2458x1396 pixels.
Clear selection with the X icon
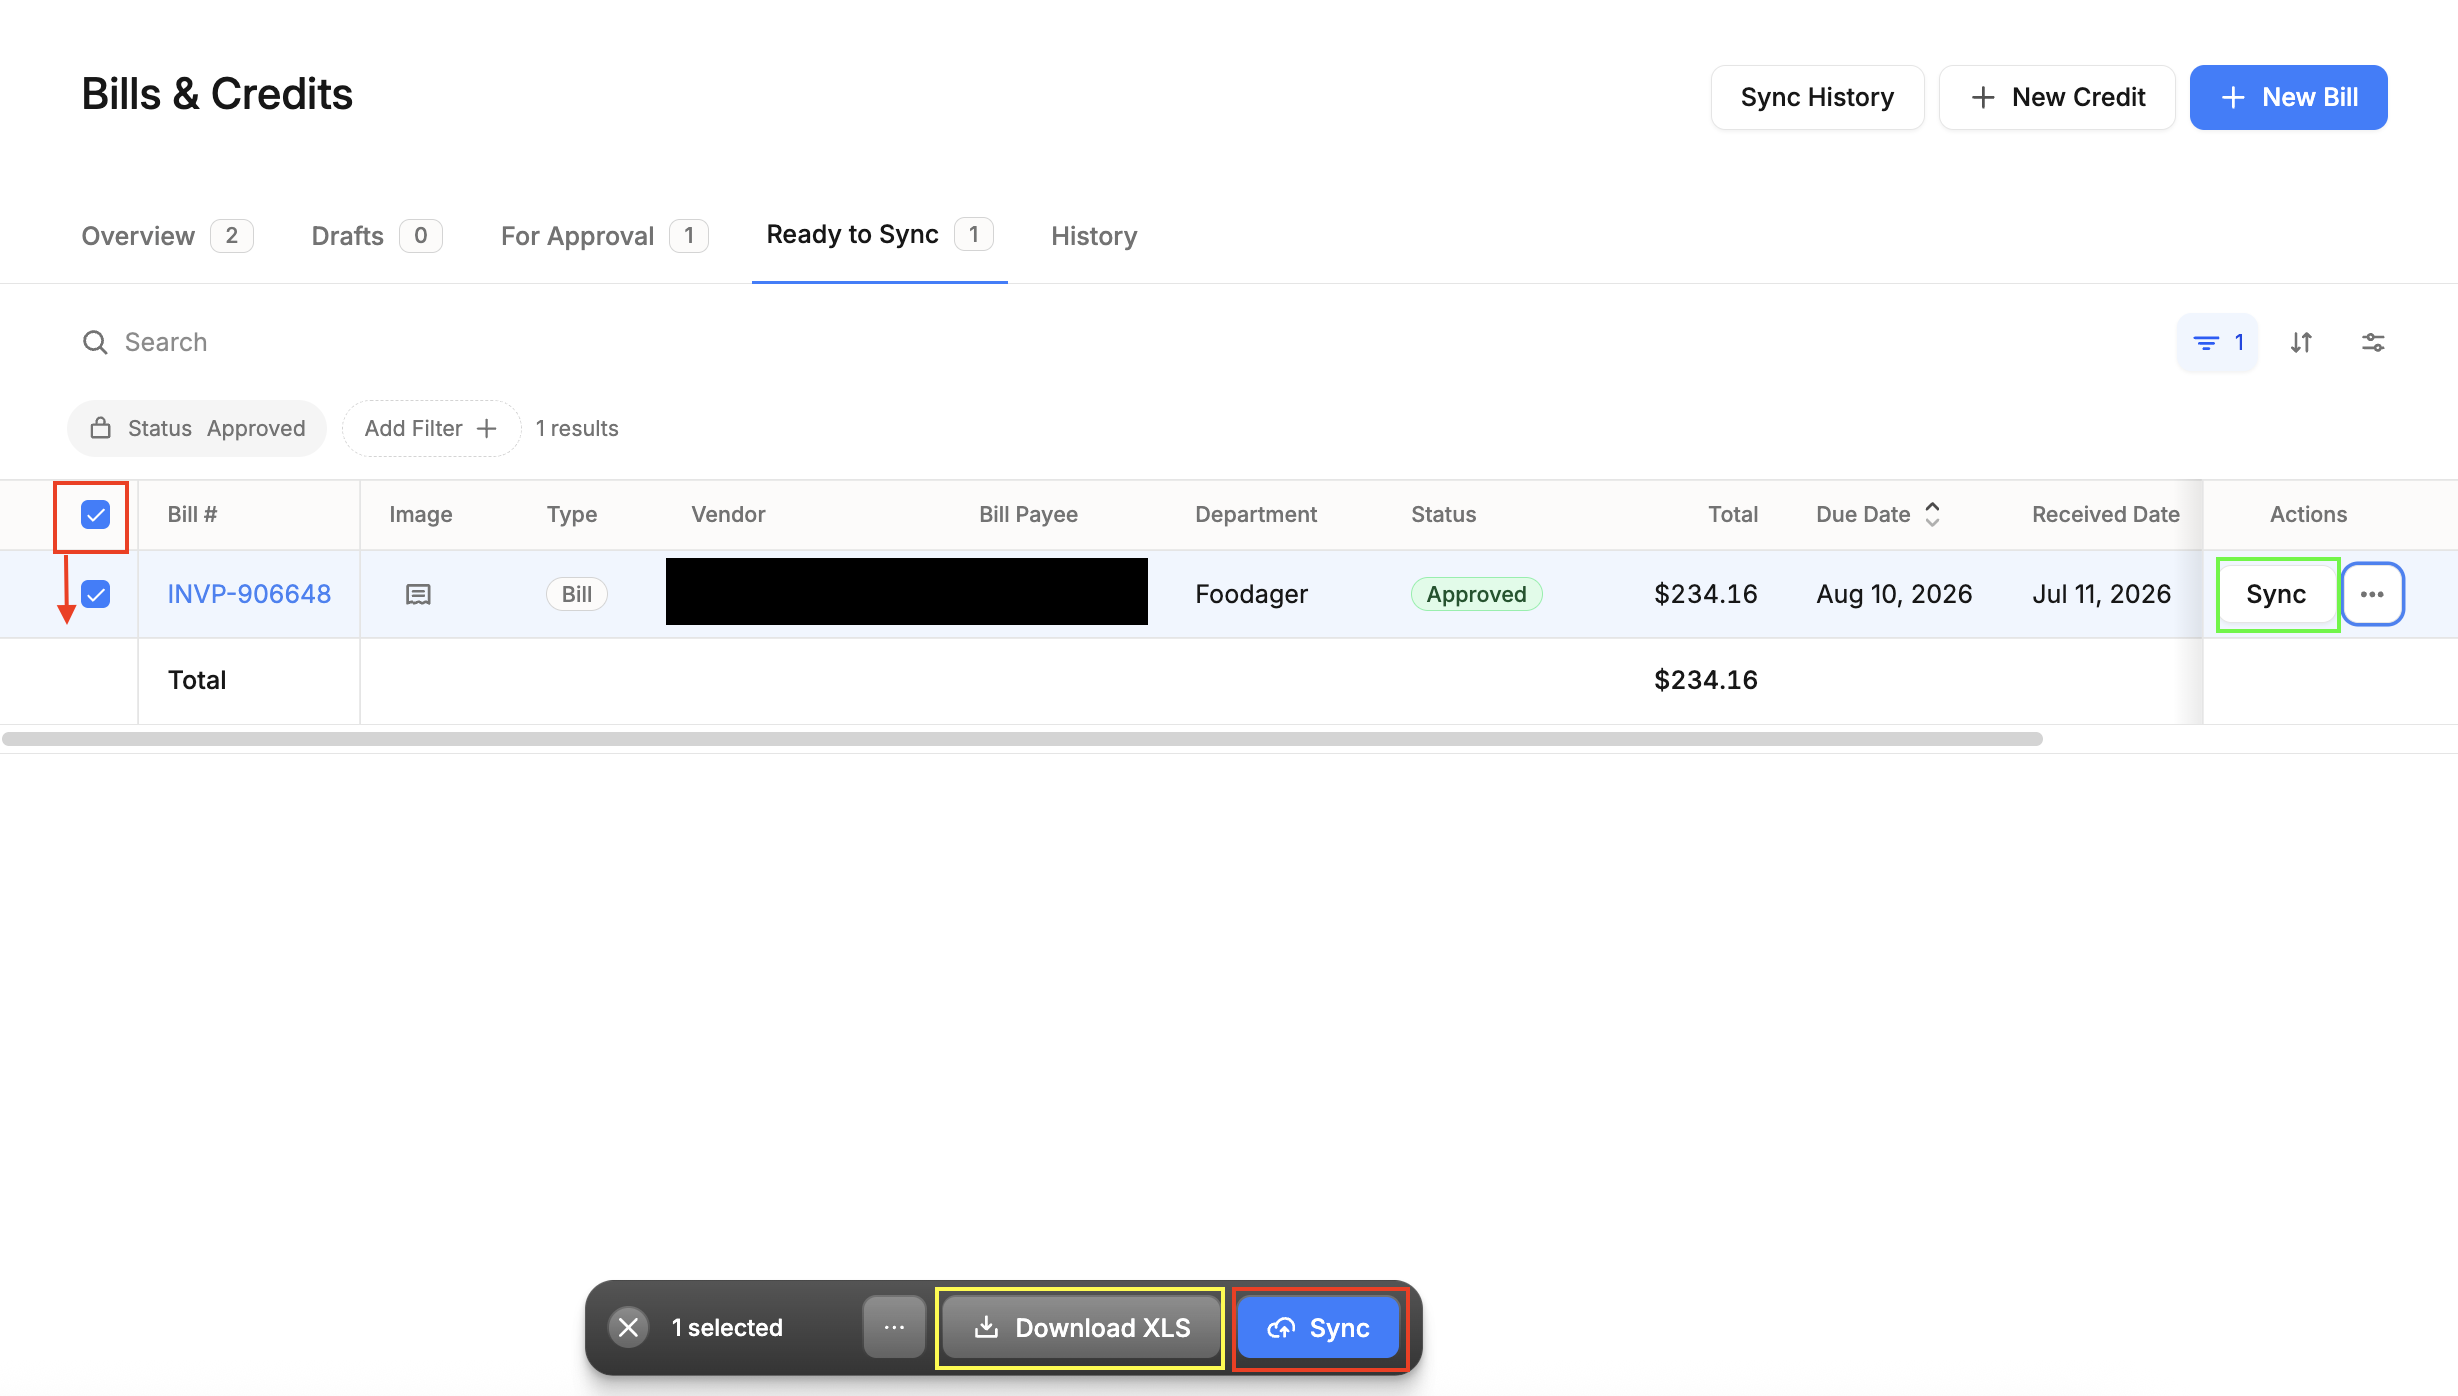pos(628,1328)
